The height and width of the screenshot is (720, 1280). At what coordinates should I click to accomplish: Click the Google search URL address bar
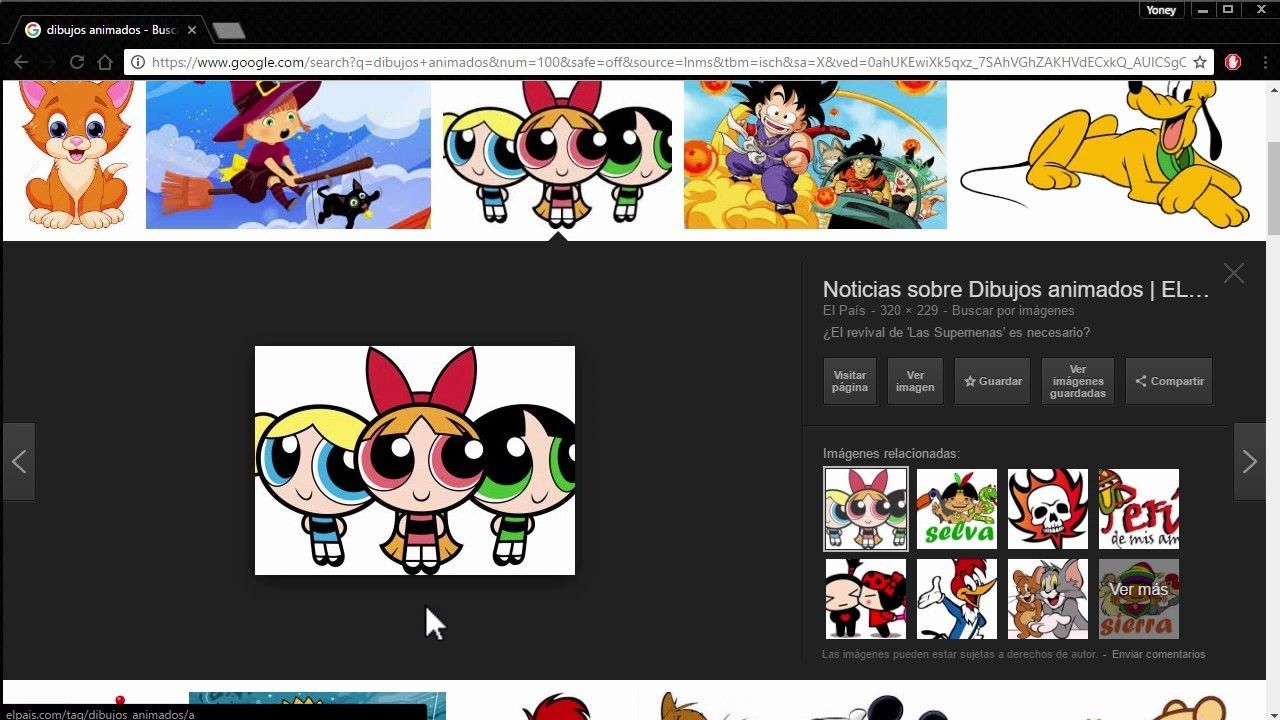668,62
